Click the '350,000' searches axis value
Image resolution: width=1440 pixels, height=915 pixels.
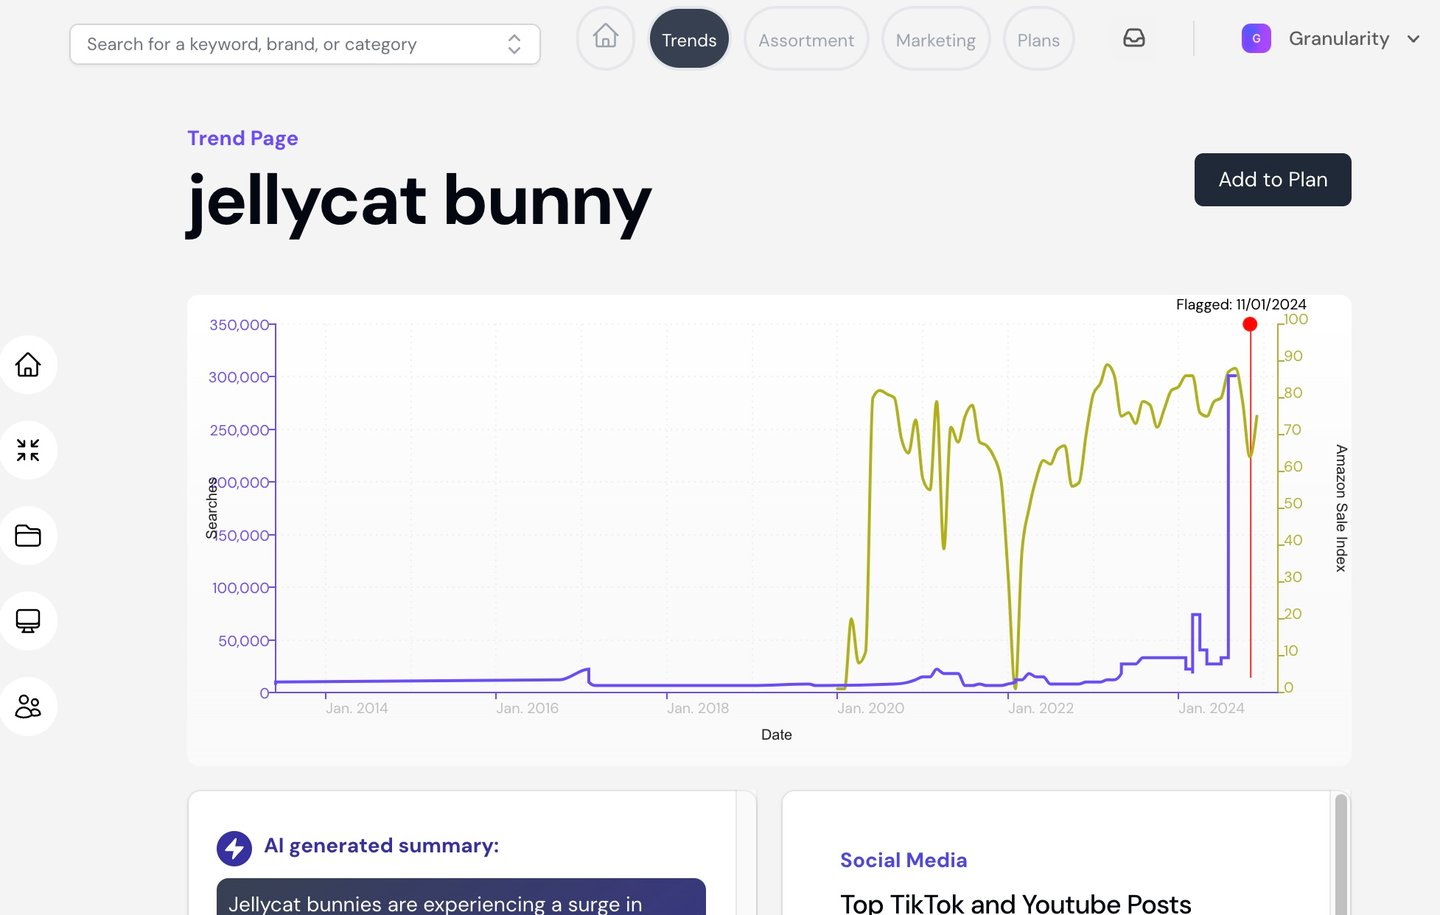pyautogui.click(x=239, y=325)
